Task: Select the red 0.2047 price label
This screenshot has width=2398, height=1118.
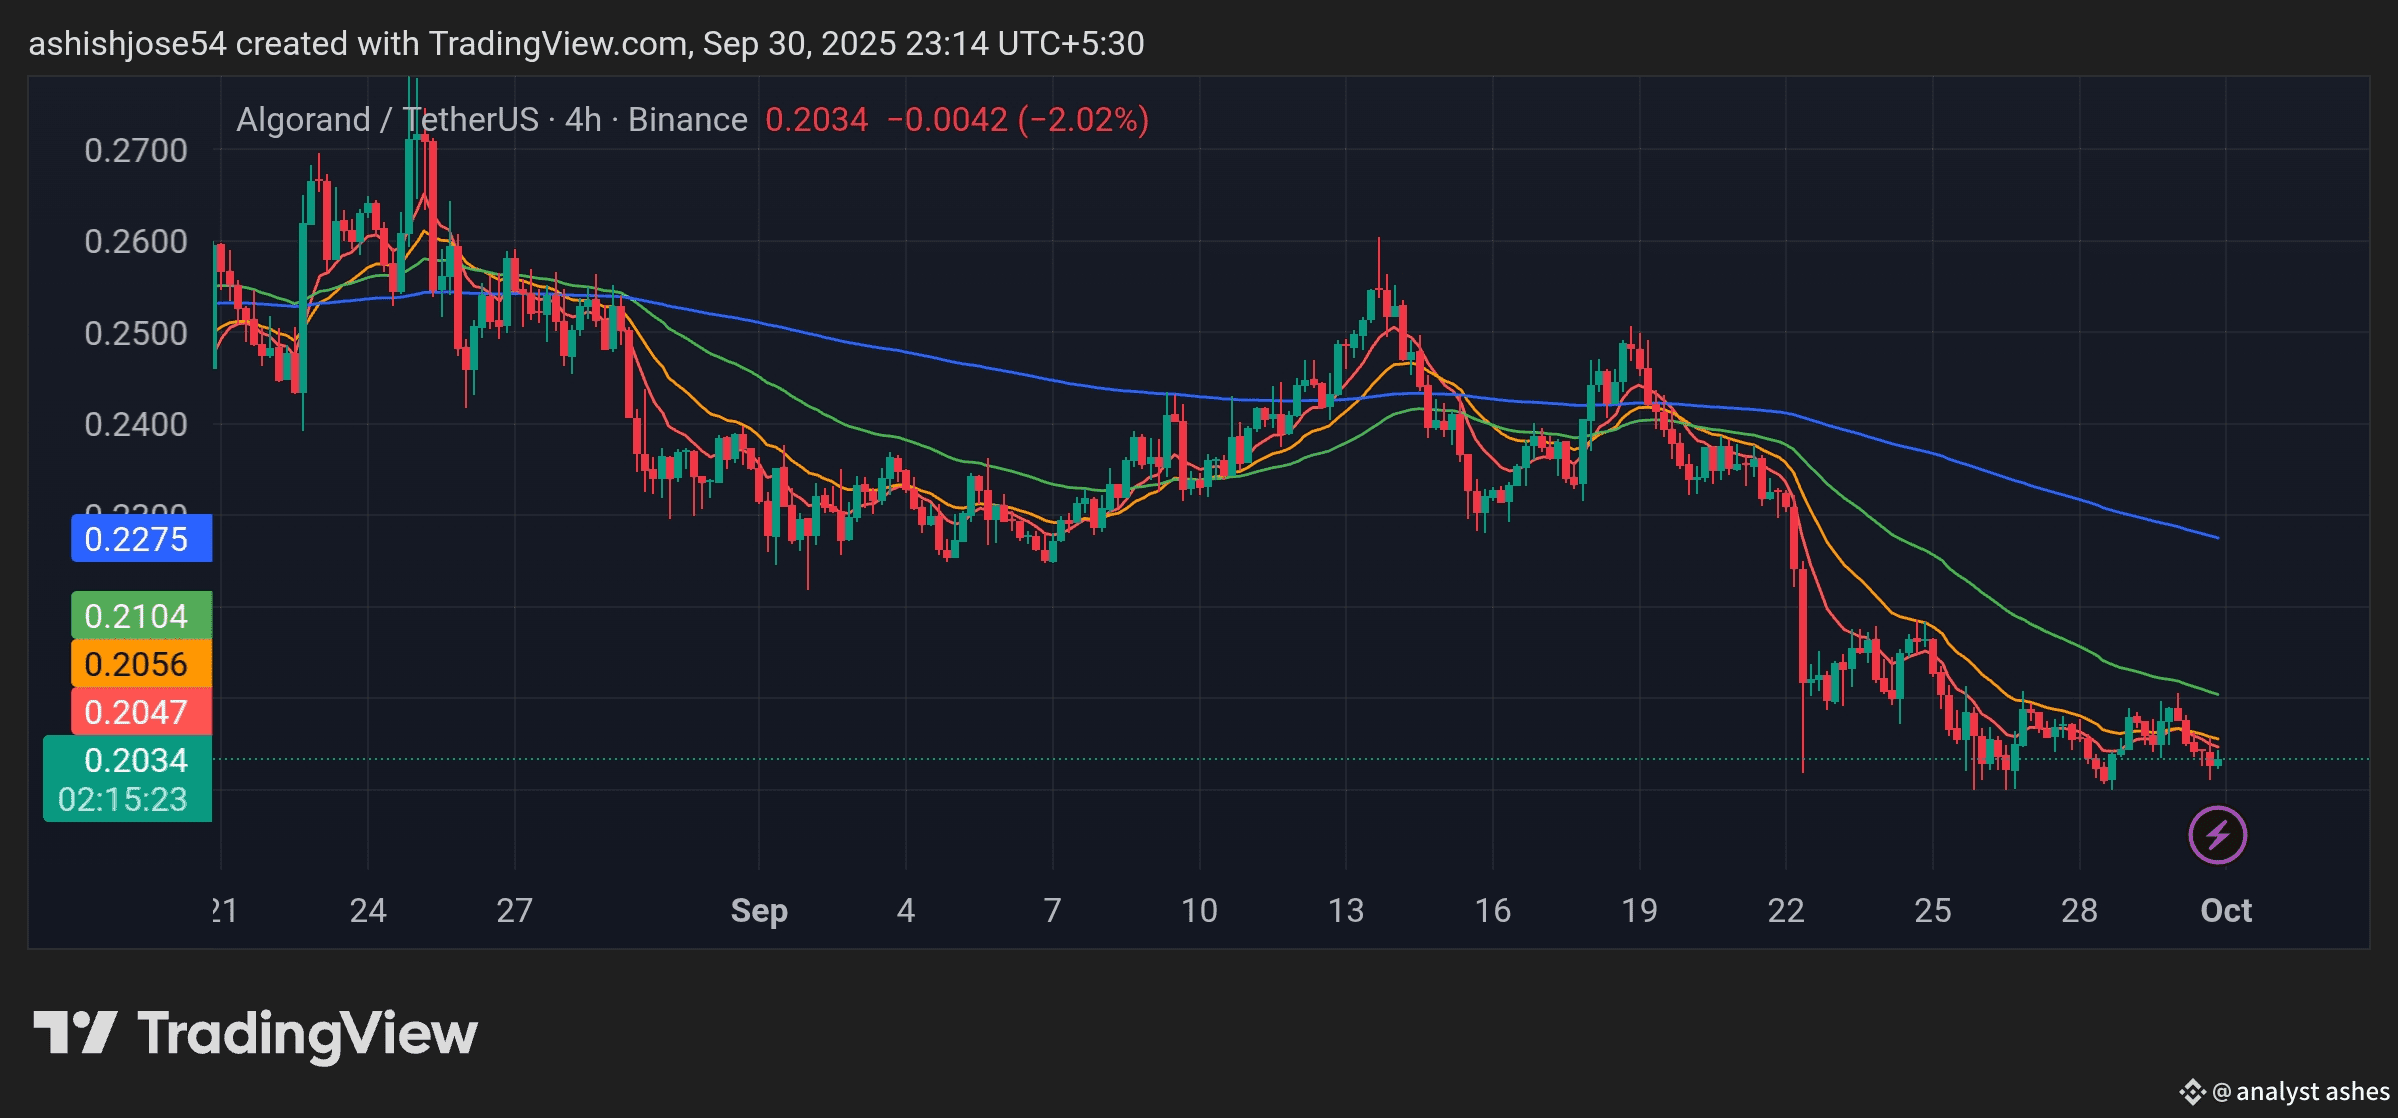Action: (141, 712)
